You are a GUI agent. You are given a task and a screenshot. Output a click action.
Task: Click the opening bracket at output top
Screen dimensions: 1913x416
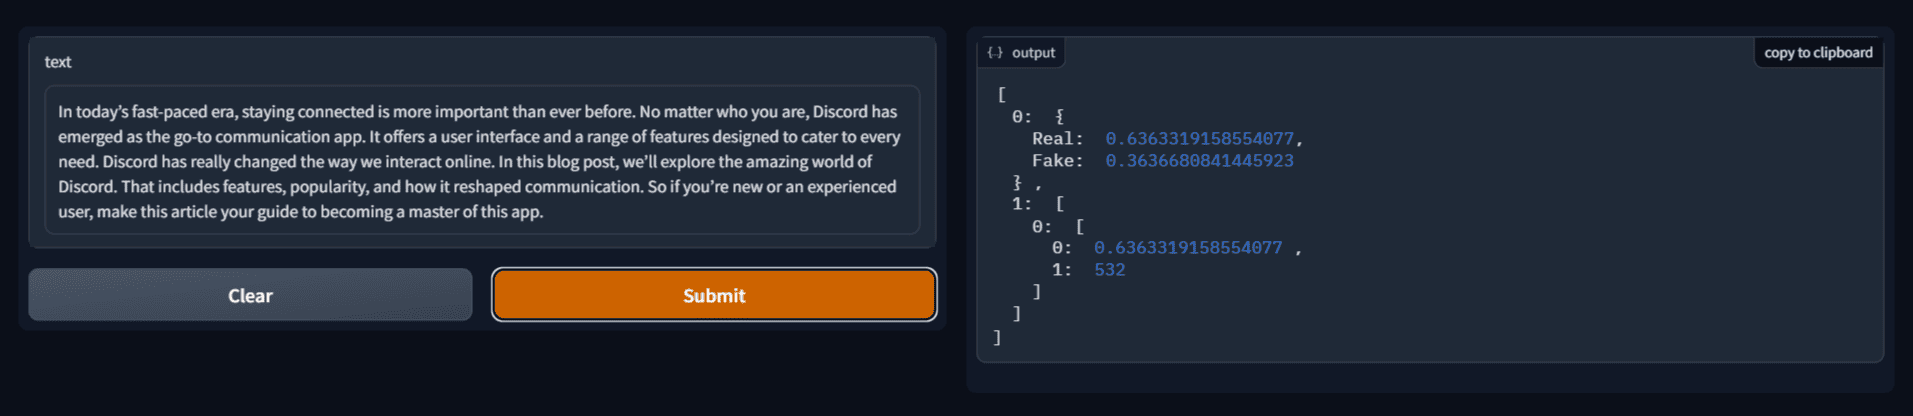(1002, 95)
